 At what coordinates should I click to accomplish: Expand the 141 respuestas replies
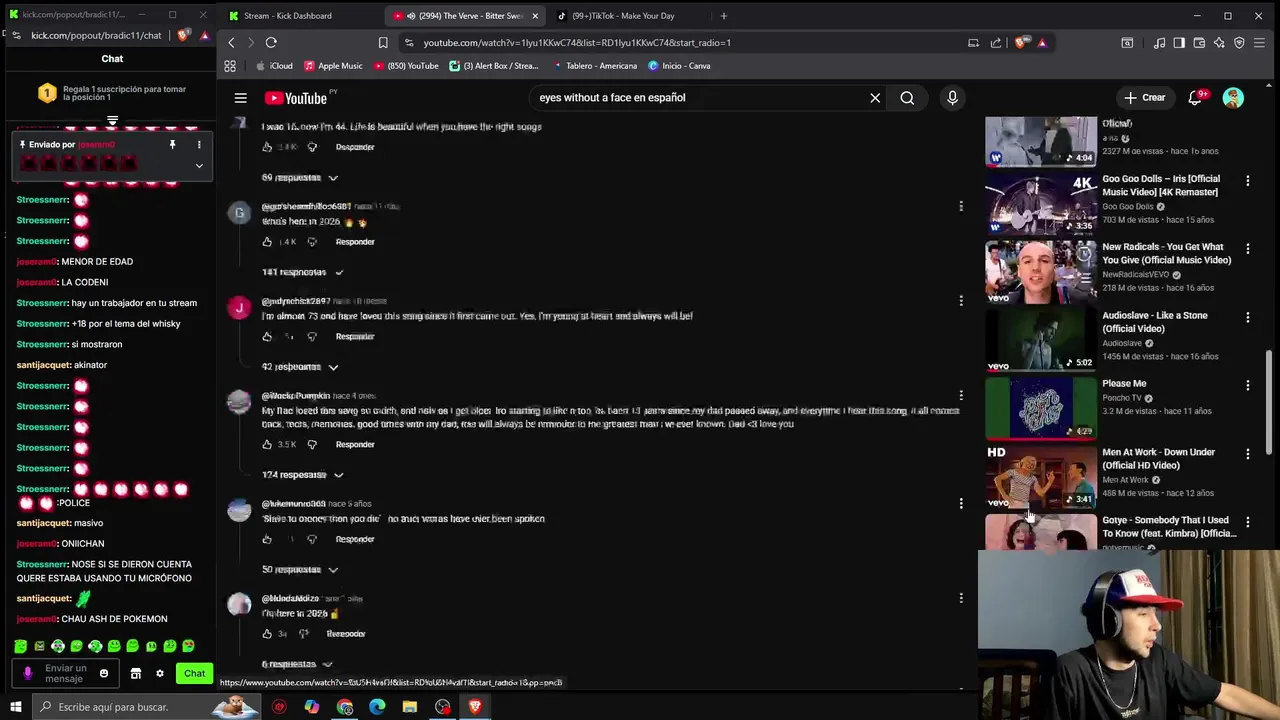click(303, 272)
